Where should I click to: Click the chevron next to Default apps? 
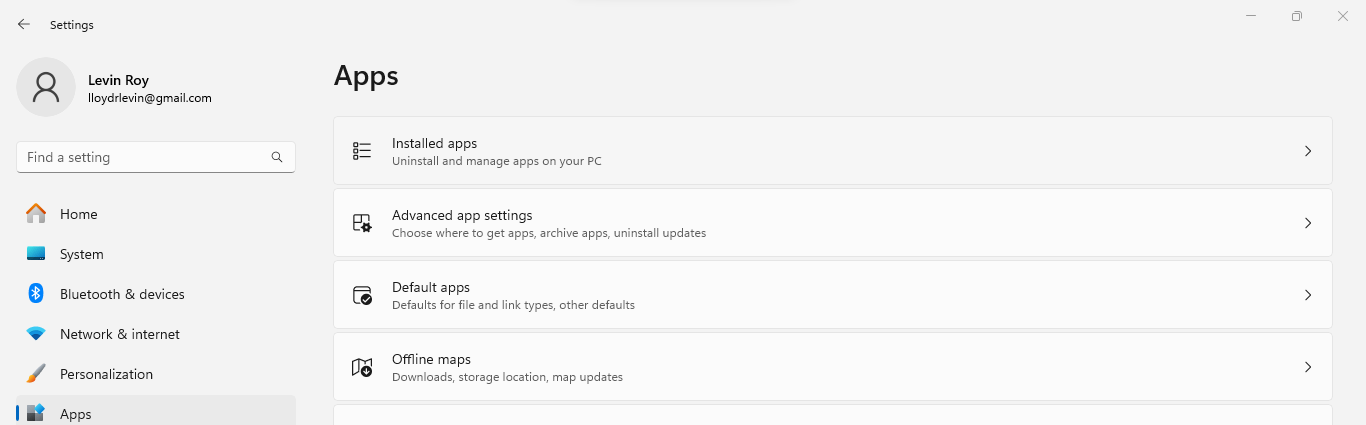(x=1308, y=295)
